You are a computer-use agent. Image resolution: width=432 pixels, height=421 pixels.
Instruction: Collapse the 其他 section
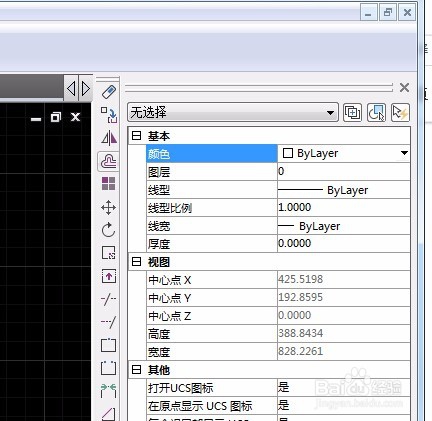click(136, 370)
